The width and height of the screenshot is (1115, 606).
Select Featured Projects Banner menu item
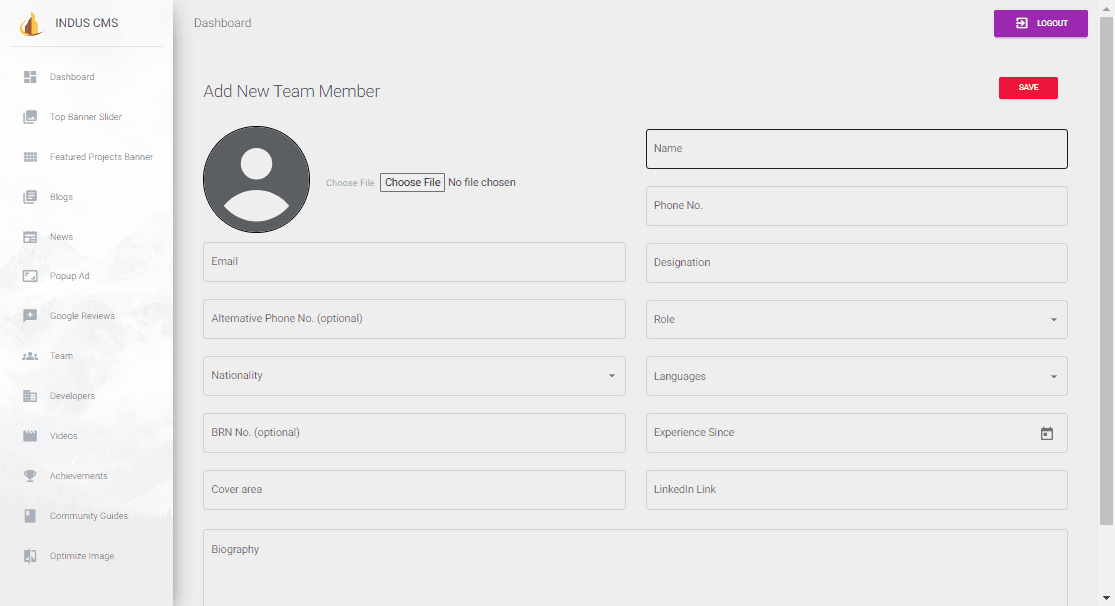101,157
